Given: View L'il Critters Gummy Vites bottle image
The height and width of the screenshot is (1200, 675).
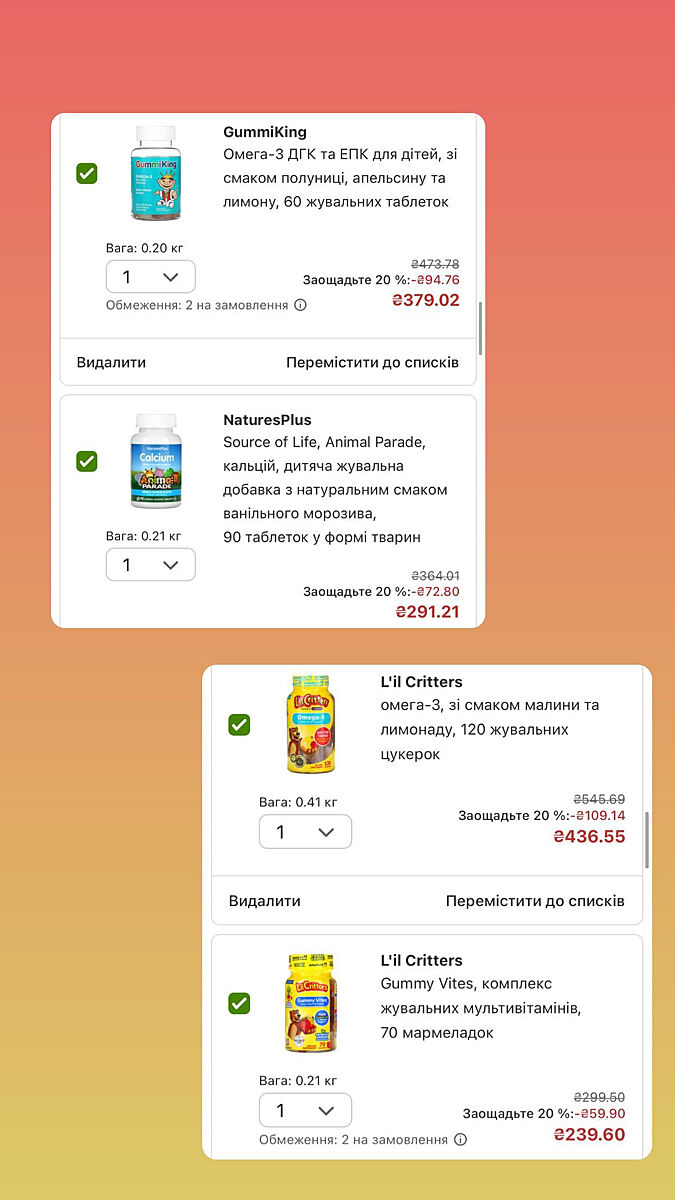Looking at the screenshot, I should 309,1003.
